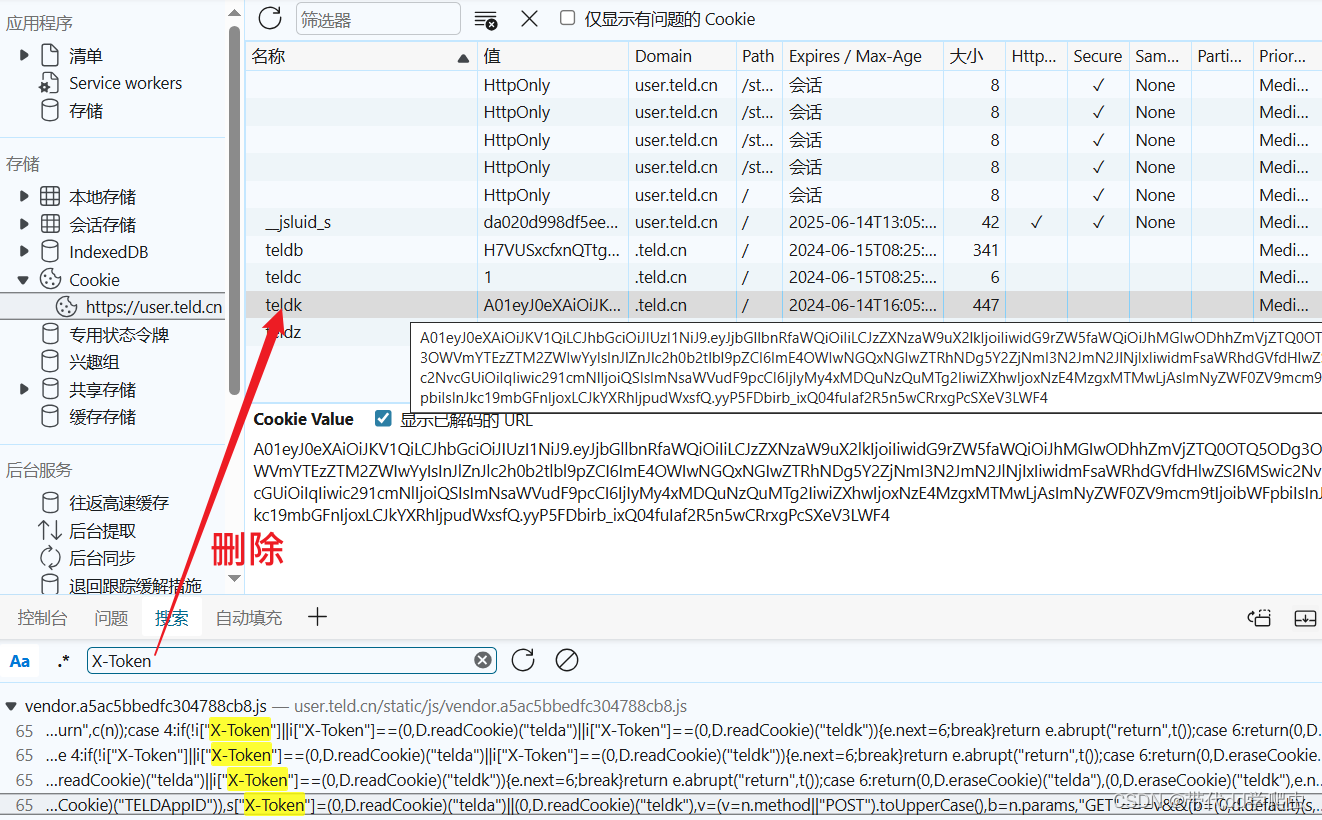Switch to the 问题 tab
1322x820 pixels.
pos(111,618)
